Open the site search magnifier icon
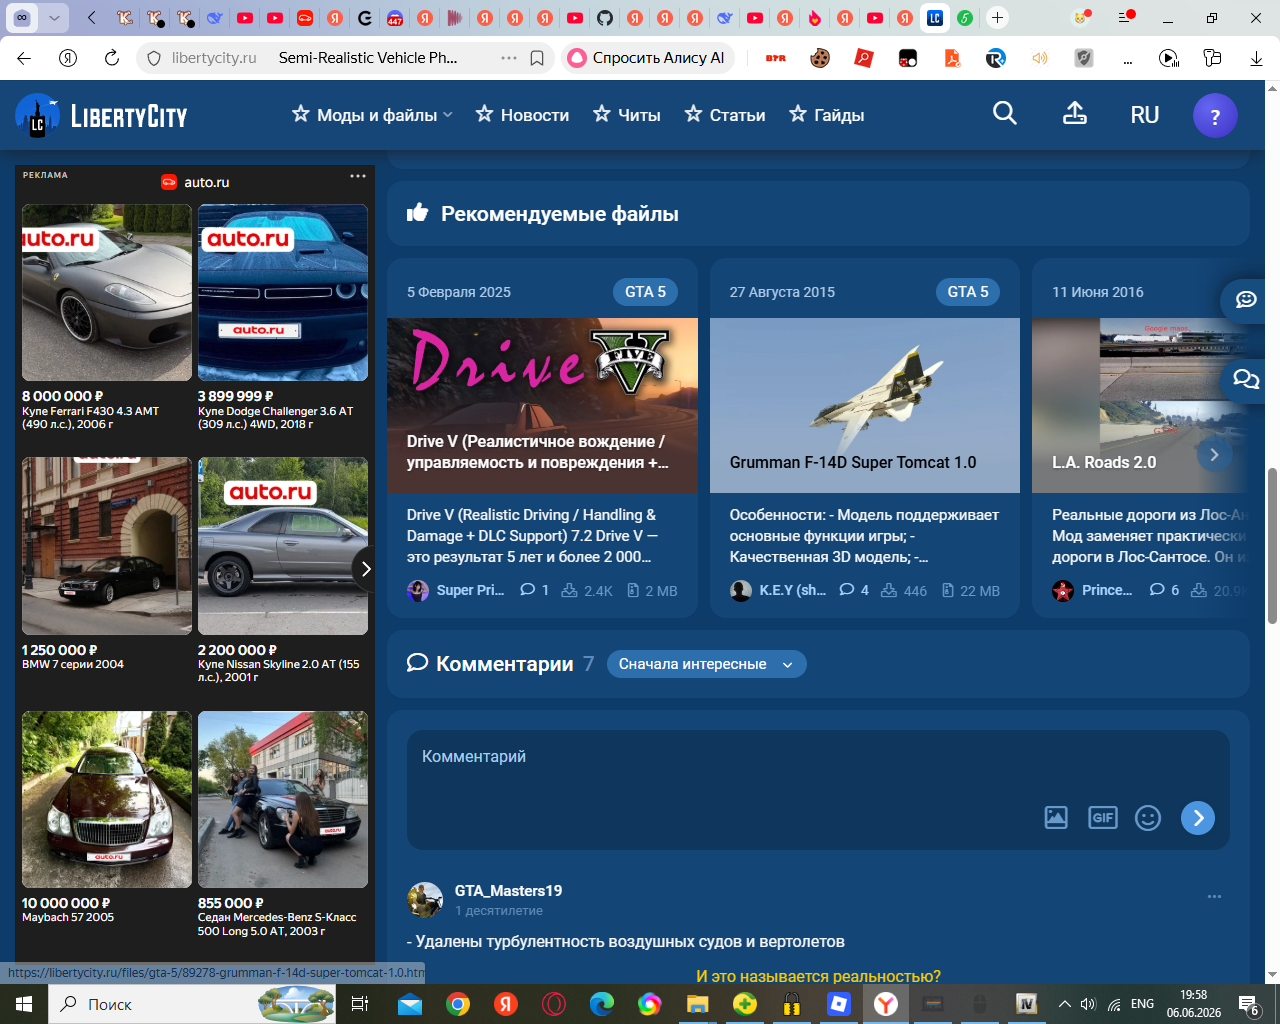This screenshot has width=1280, height=1024. (x=1005, y=114)
